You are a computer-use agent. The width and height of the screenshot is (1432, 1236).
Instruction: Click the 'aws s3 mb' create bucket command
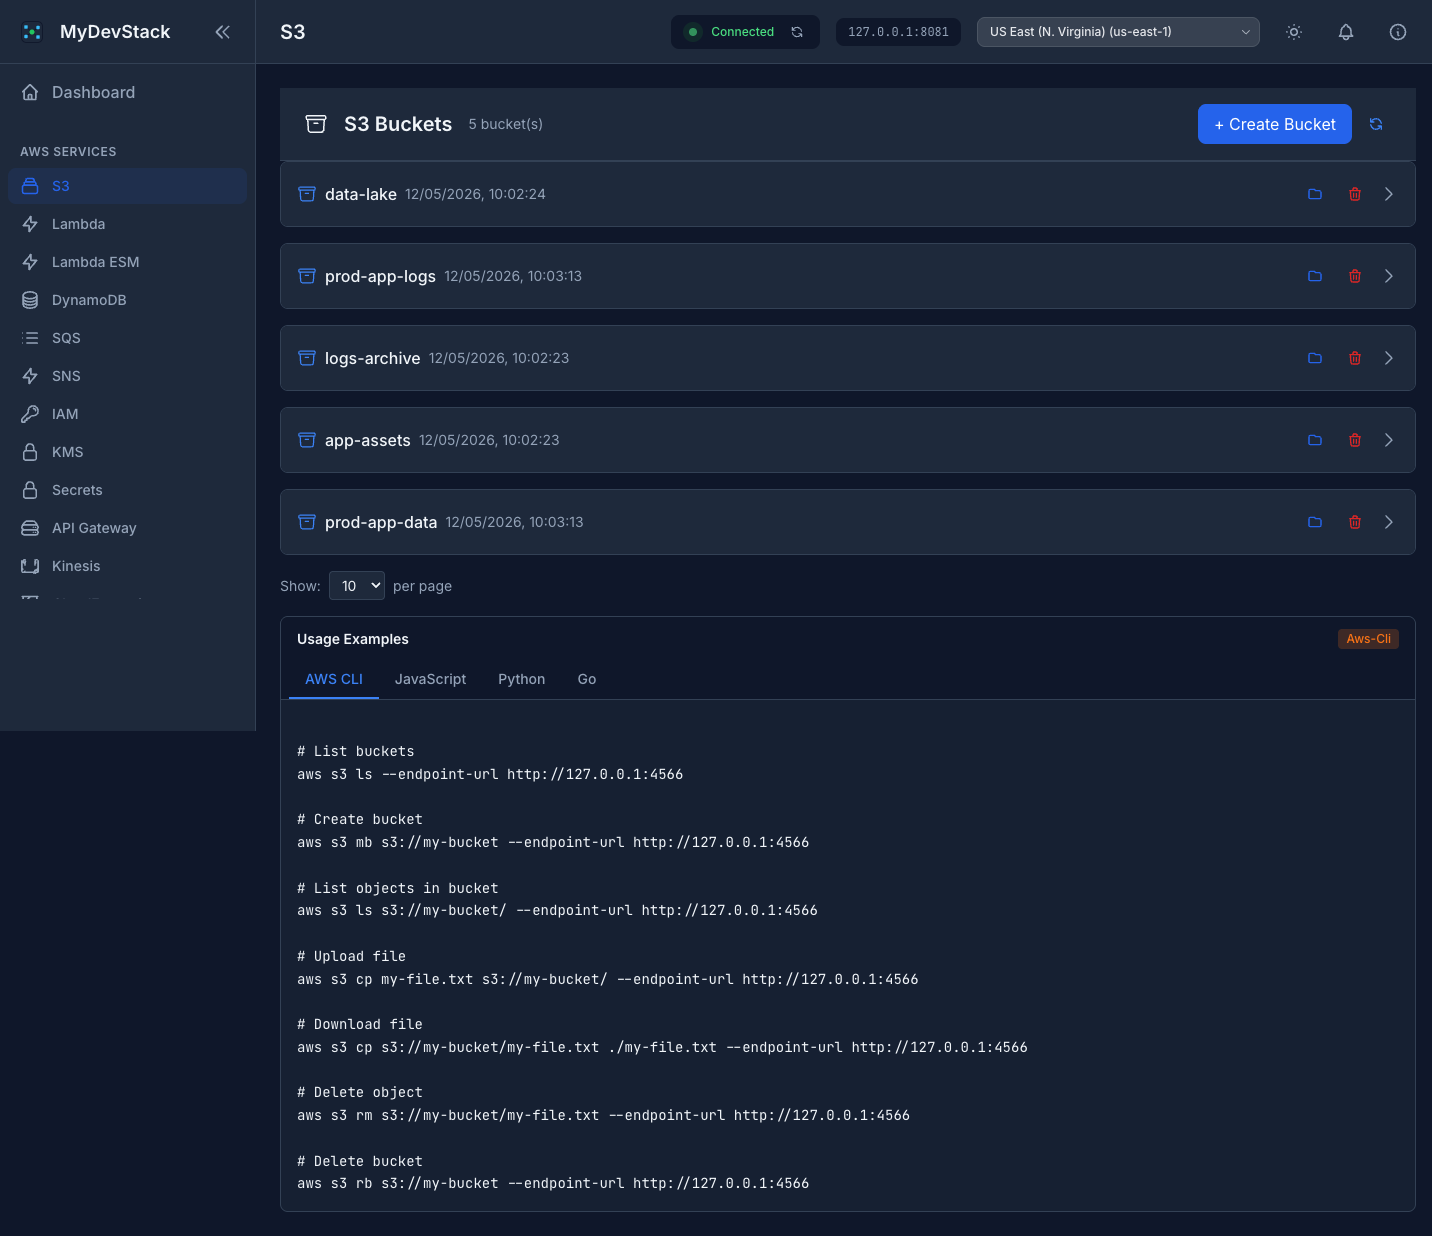click(x=553, y=842)
